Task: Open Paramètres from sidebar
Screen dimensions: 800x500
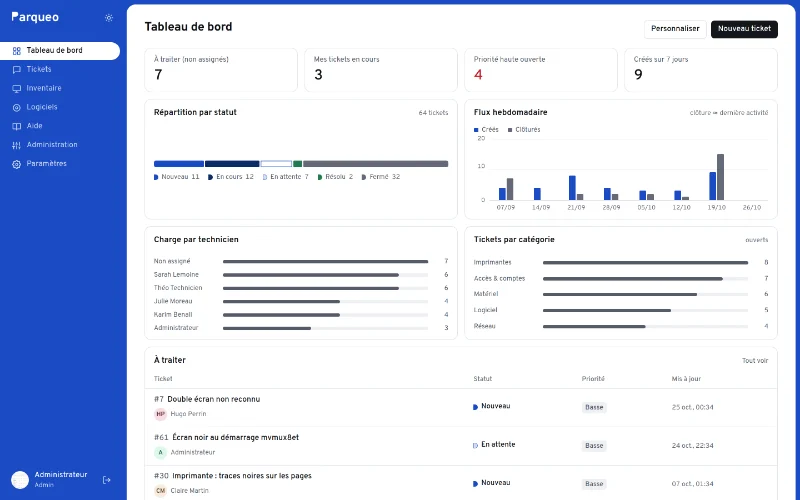Action: coord(60,164)
